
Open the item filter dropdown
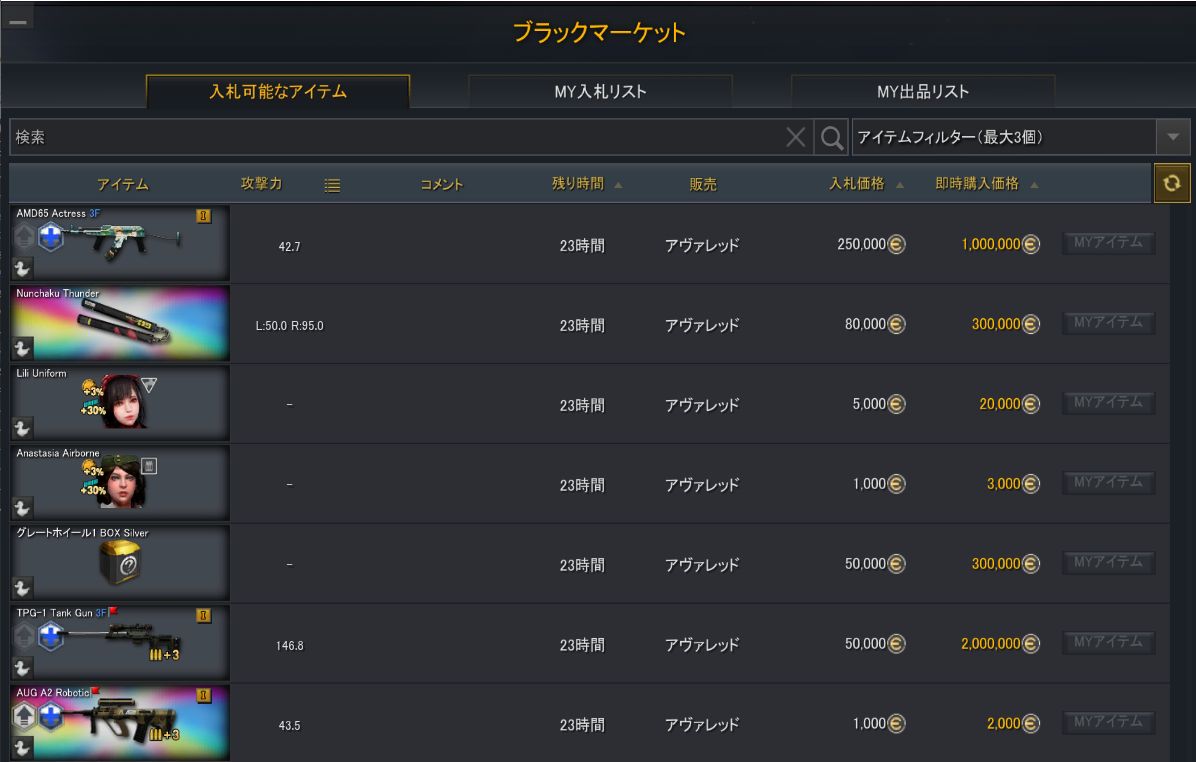point(1173,137)
